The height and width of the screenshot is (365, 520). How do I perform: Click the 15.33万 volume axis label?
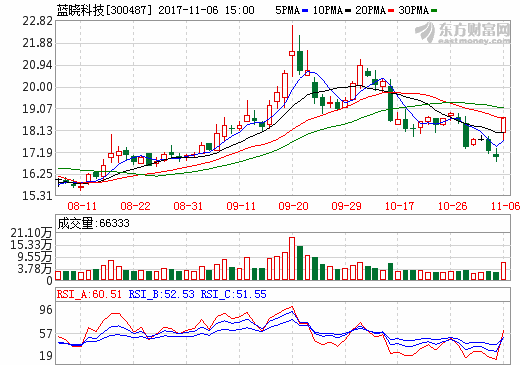tap(31, 245)
